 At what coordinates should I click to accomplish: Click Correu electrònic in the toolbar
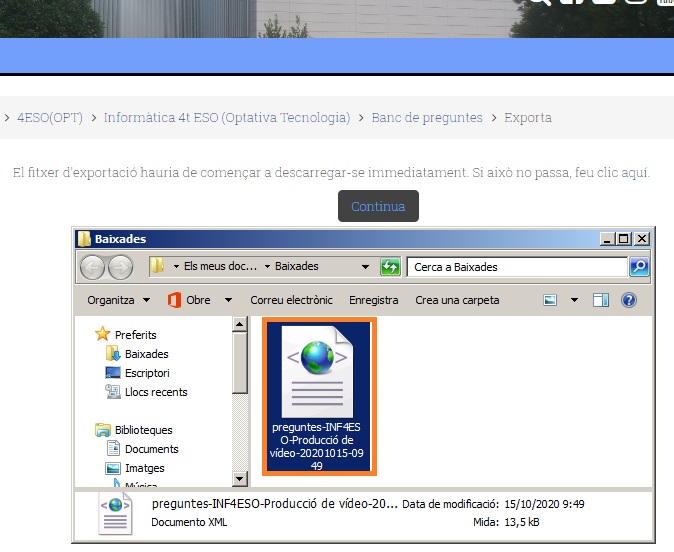click(291, 300)
